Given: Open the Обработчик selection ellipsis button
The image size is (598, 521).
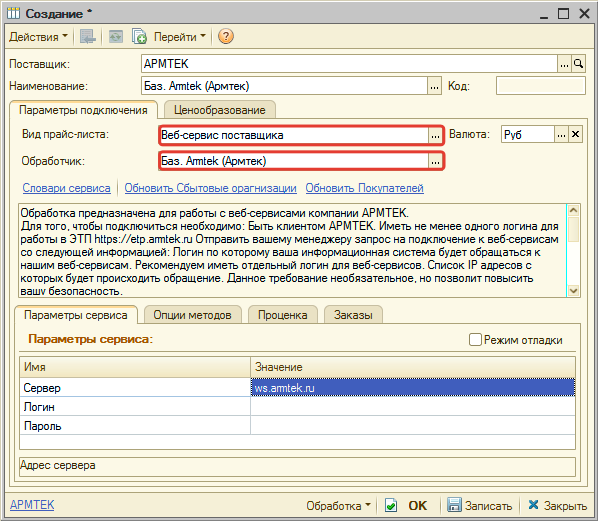Looking at the screenshot, I should pyautogui.click(x=435, y=161).
